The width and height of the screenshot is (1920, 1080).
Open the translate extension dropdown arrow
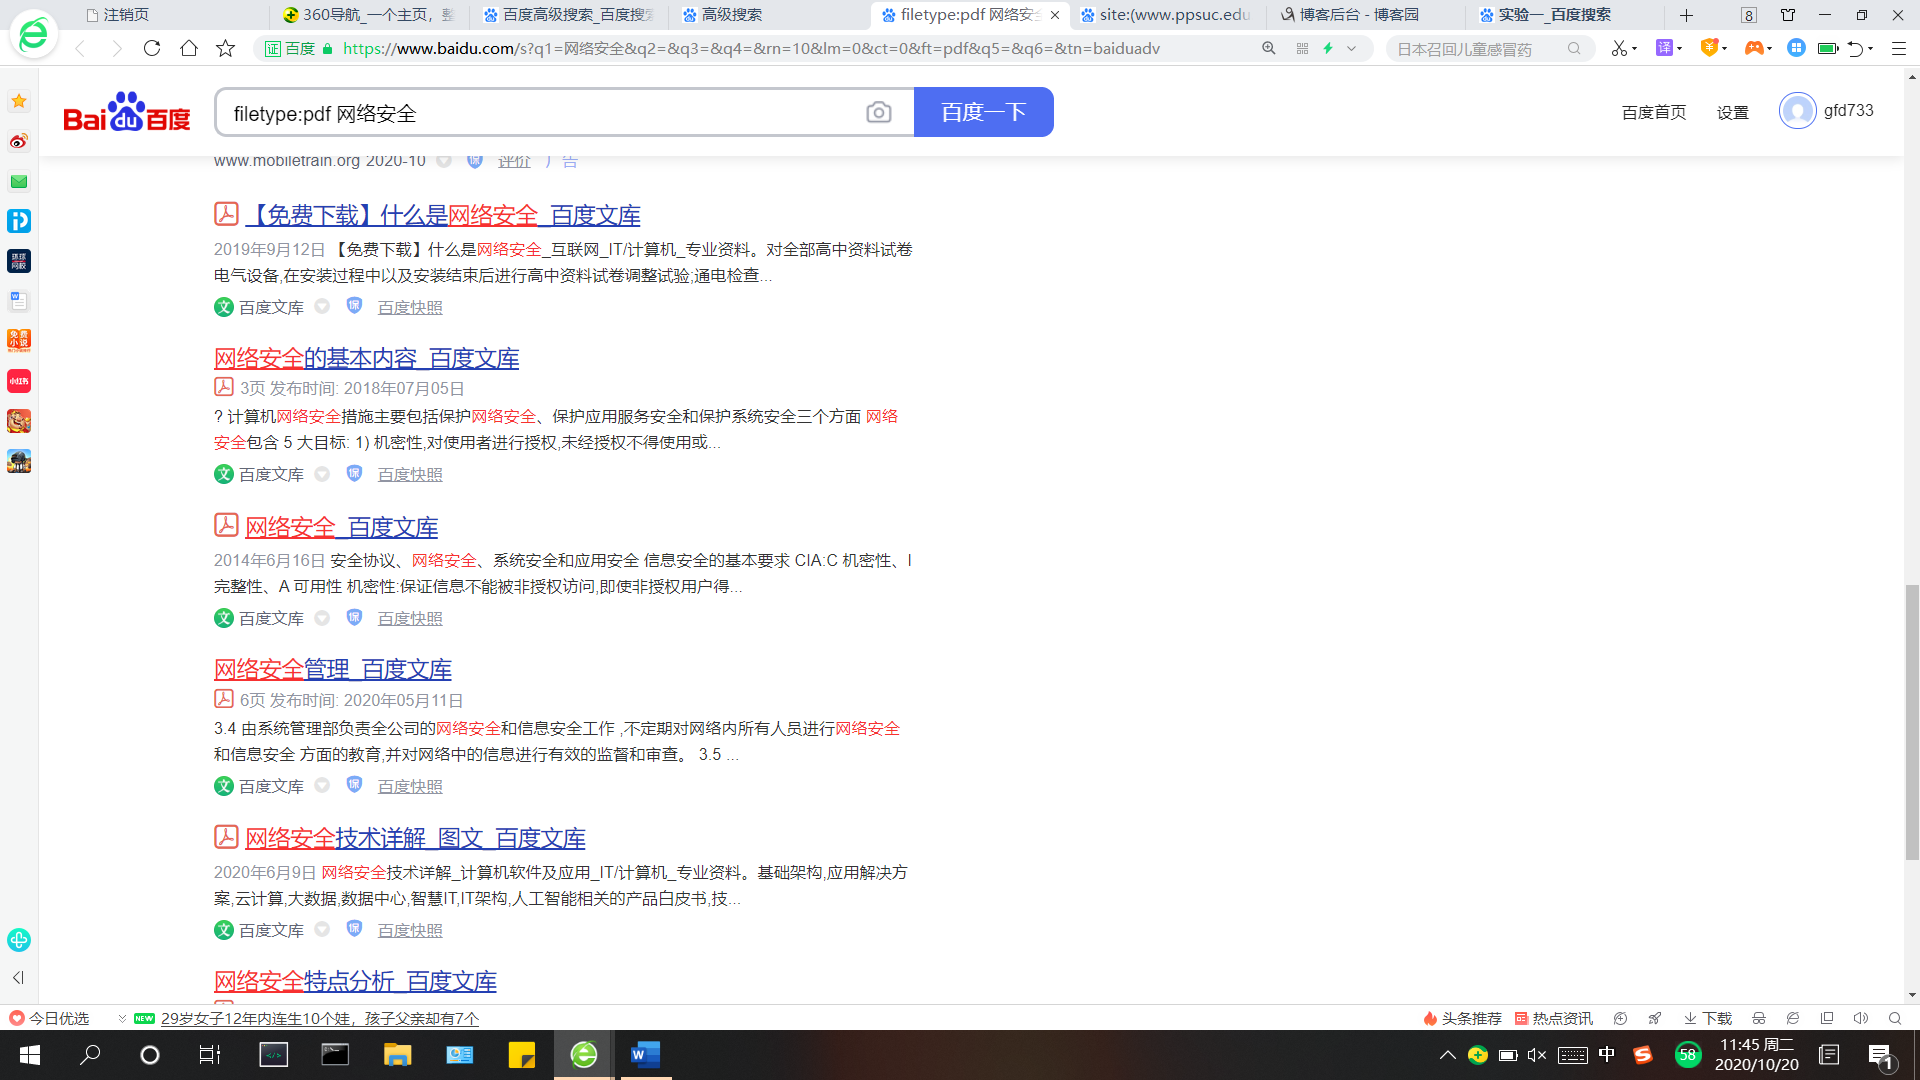(x=1680, y=48)
